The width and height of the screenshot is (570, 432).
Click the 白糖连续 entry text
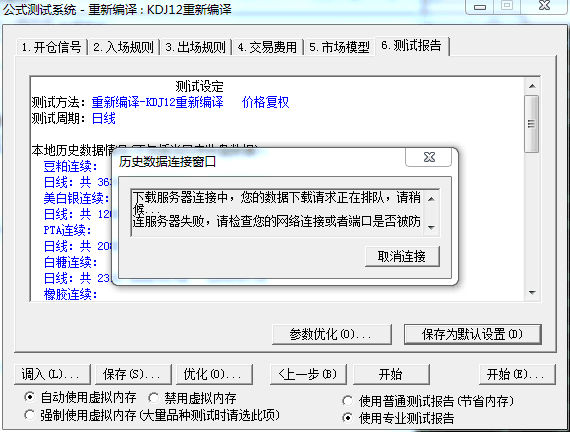(71, 262)
